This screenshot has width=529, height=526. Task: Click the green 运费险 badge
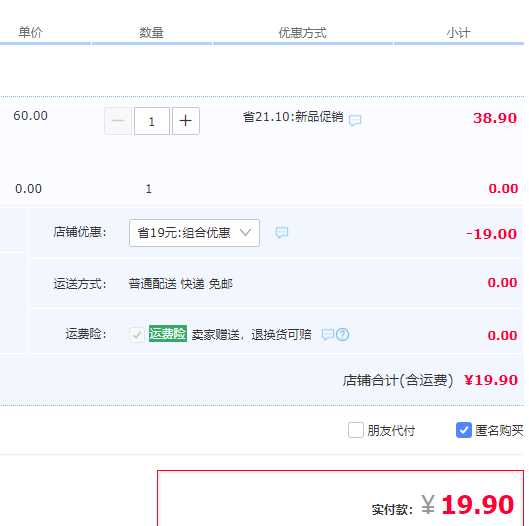[x=168, y=334]
